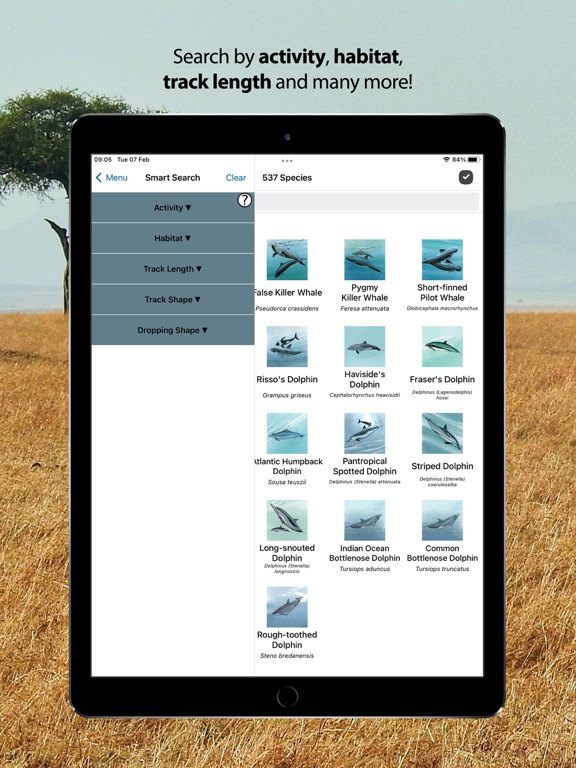Tap the Wi-Fi status icon

click(446, 160)
